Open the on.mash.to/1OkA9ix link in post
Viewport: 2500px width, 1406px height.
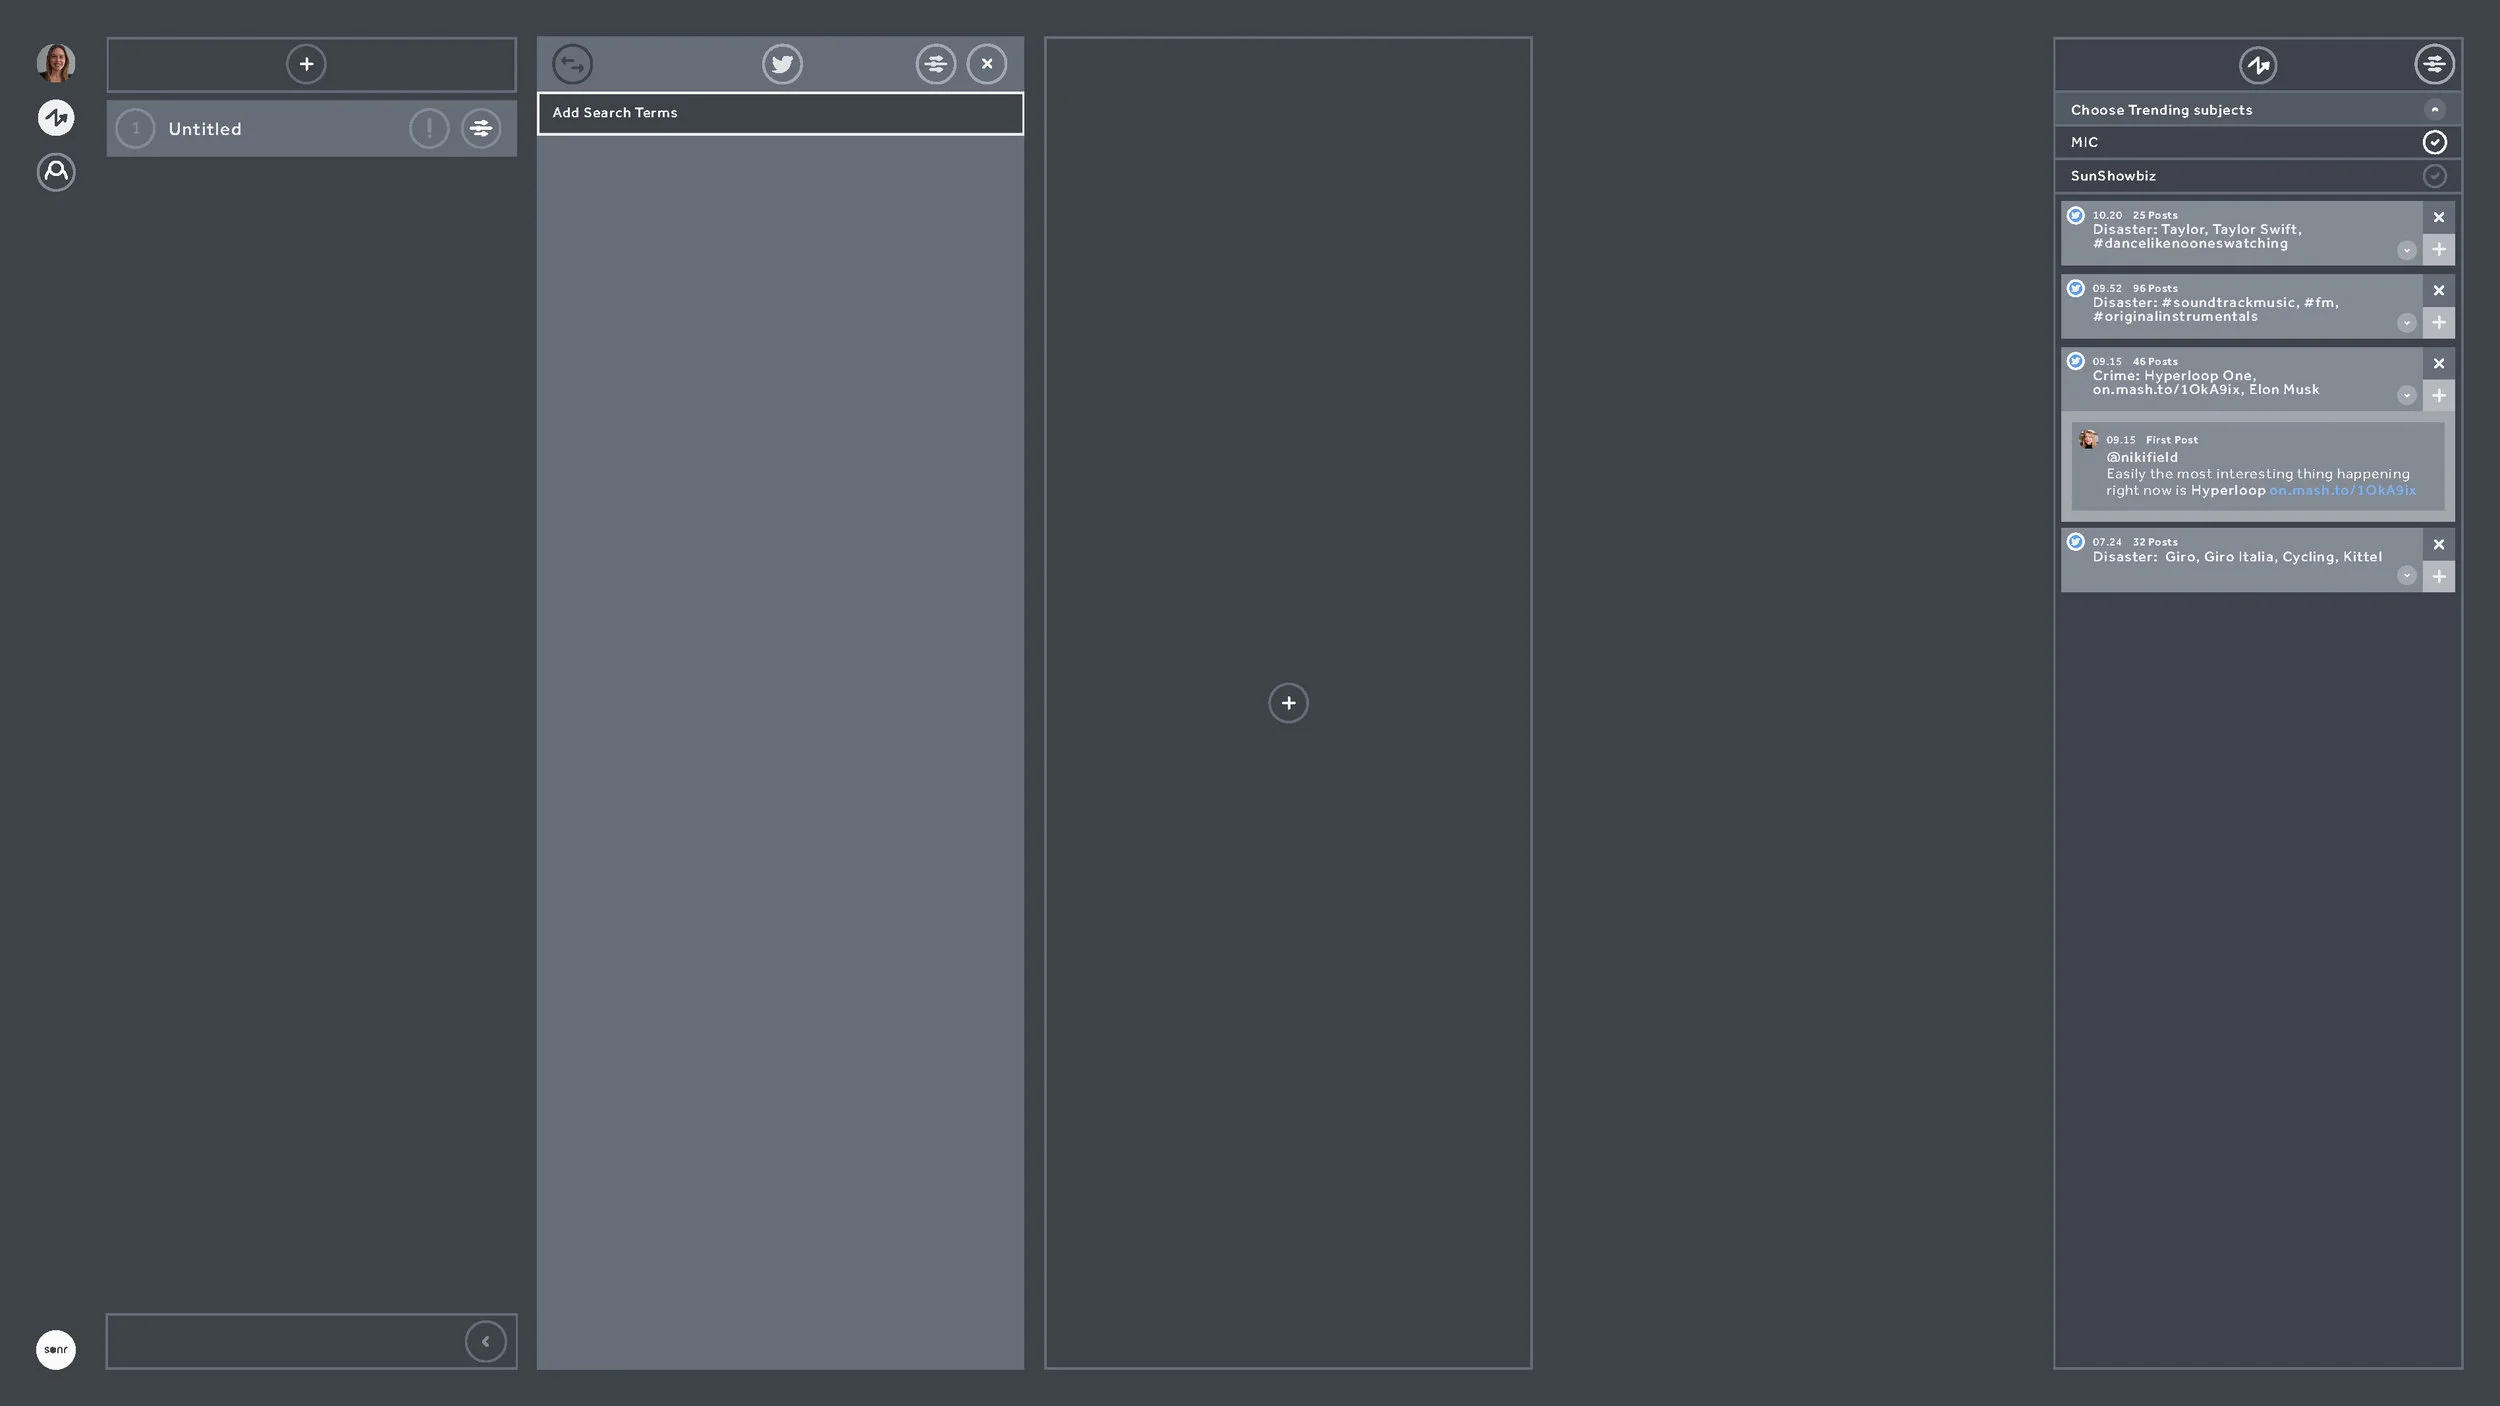click(x=2342, y=491)
